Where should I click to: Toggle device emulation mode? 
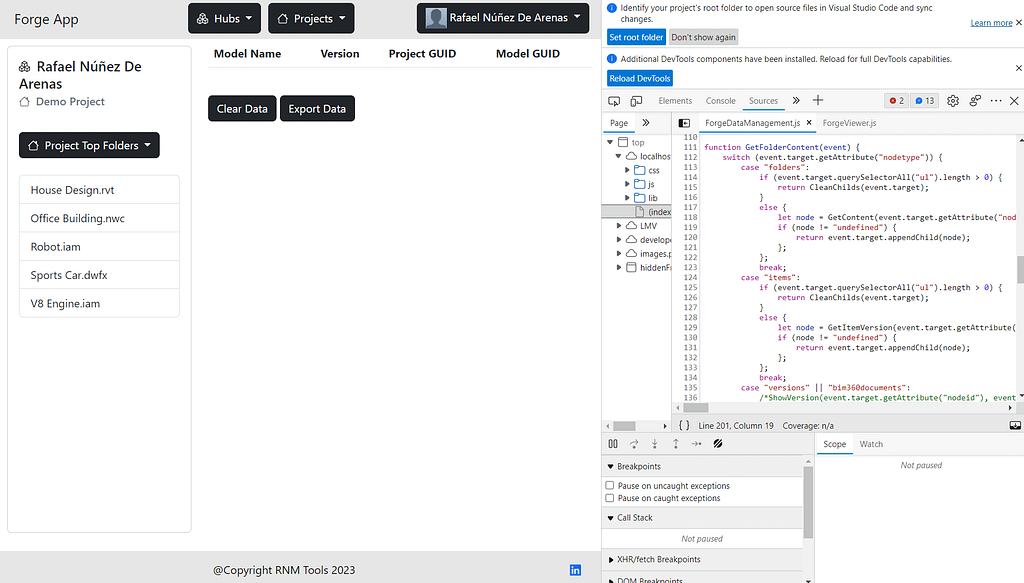(x=636, y=101)
